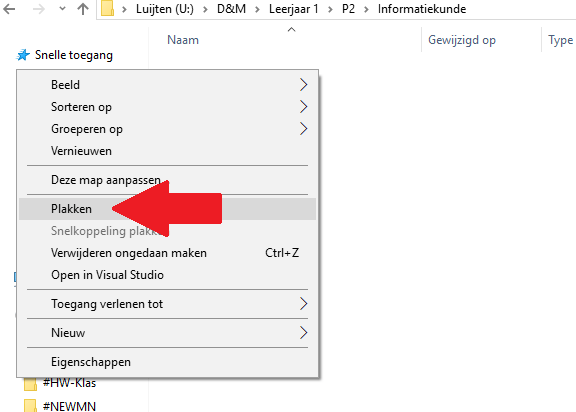The height and width of the screenshot is (412, 576).
Task: Click the arrow next to Beeld
Action: tap(303, 85)
